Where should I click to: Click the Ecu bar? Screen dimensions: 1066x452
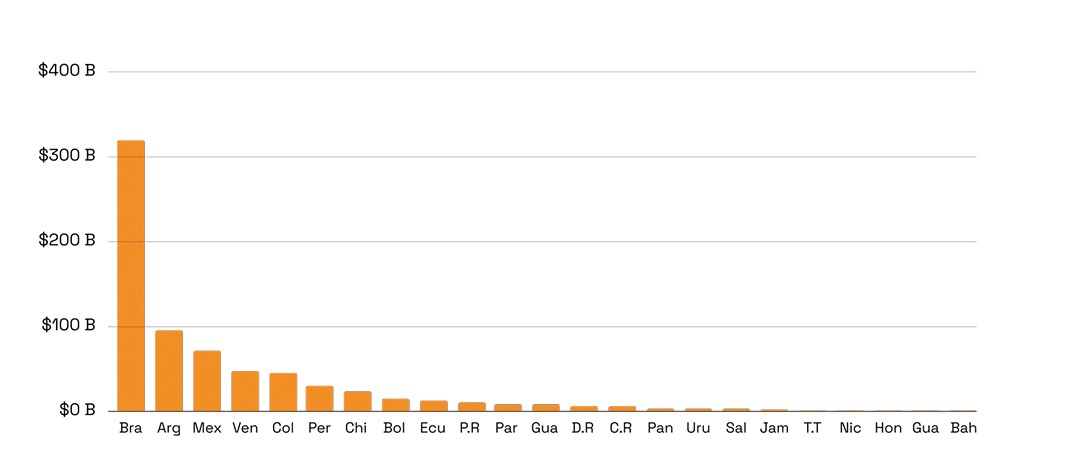click(x=434, y=406)
